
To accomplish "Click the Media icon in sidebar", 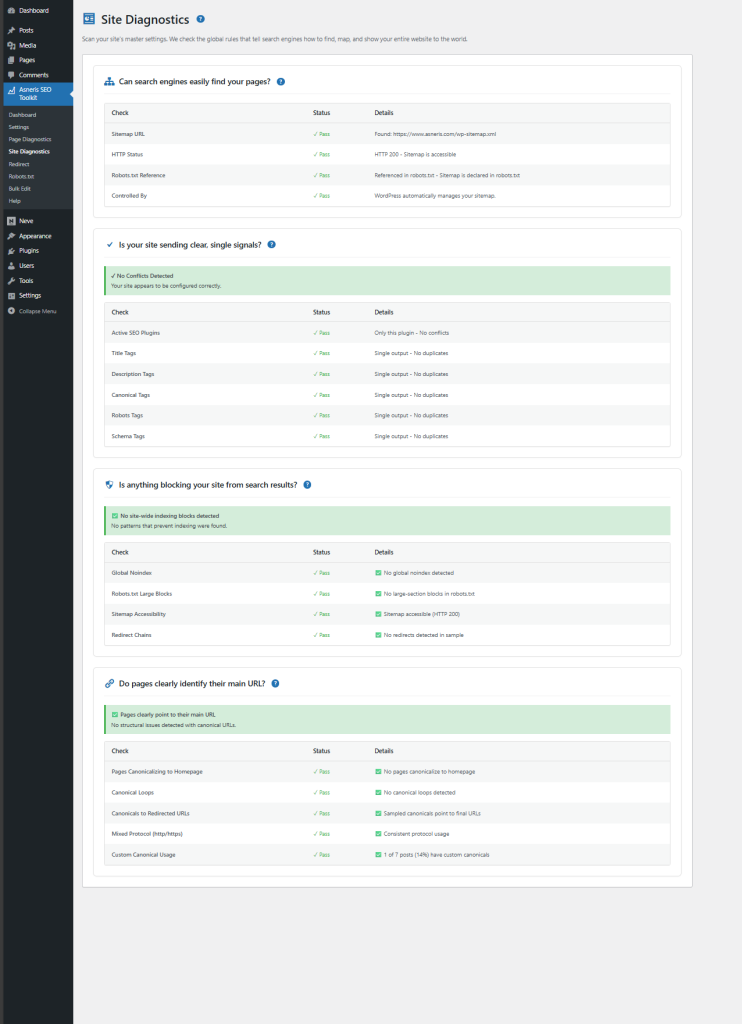I will tap(11, 46).
